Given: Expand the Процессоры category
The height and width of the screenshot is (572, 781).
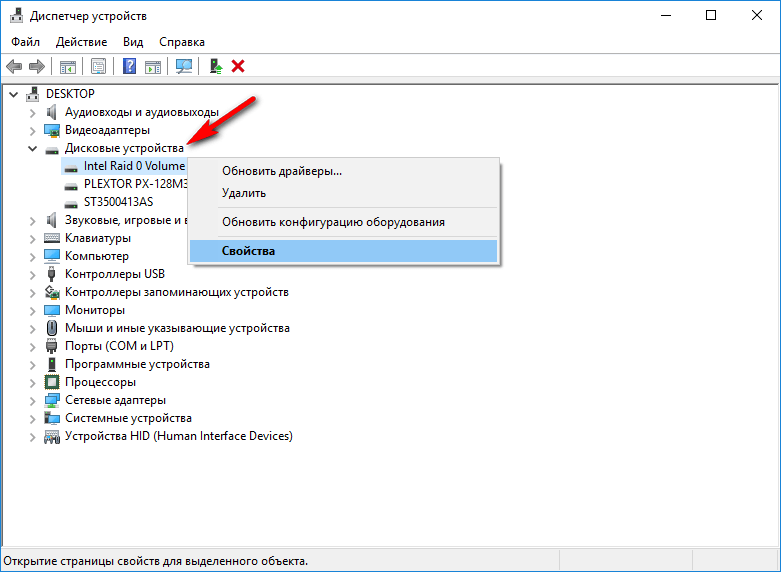Looking at the screenshot, I should pyautogui.click(x=32, y=383).
